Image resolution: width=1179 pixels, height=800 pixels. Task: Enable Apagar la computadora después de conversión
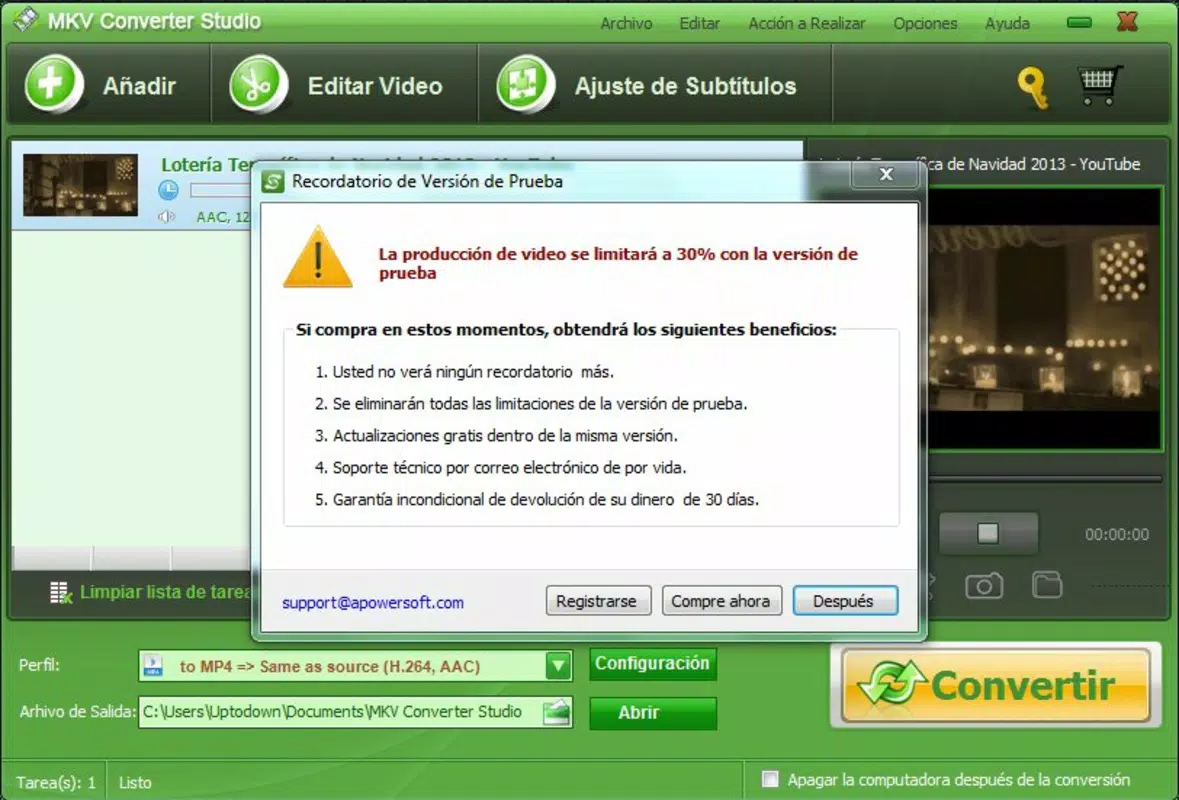[x=770, y=779]
